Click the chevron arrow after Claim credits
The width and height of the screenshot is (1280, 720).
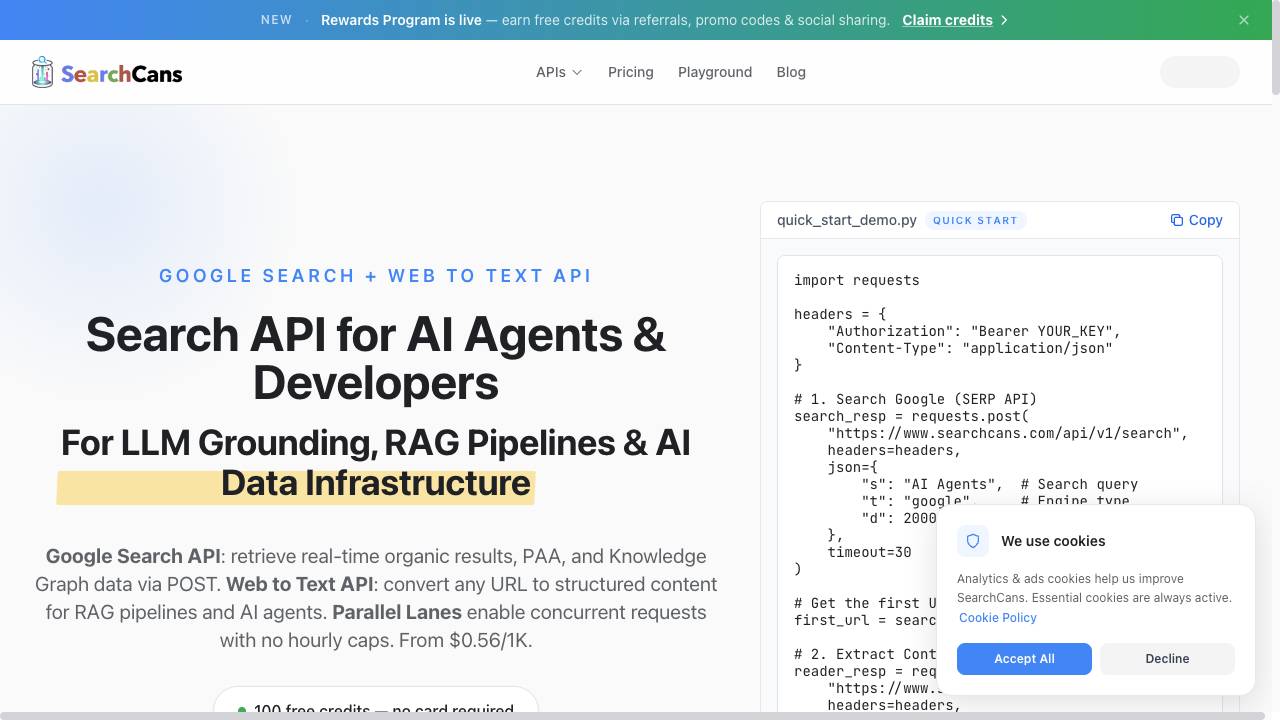pos(1004,20)
